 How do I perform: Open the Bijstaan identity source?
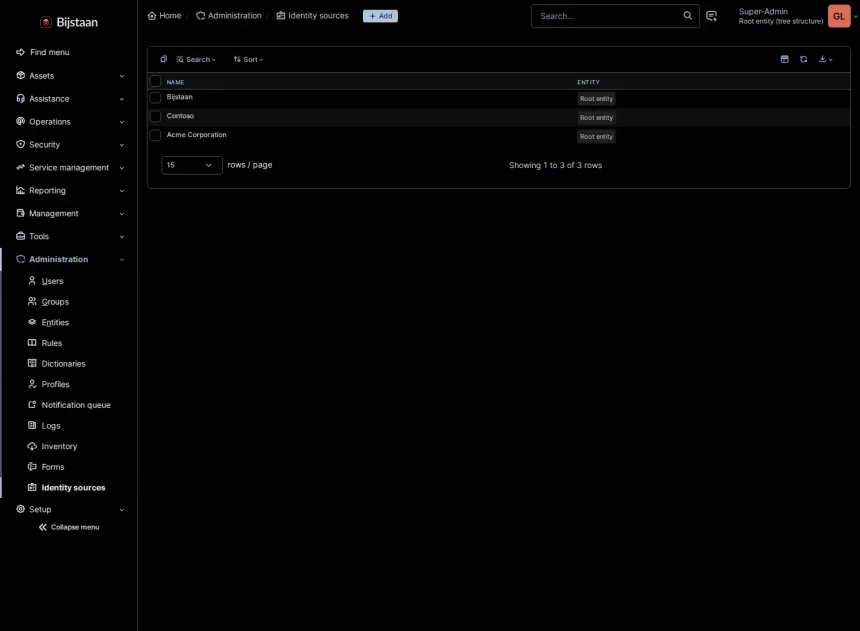tap(179, 97)
